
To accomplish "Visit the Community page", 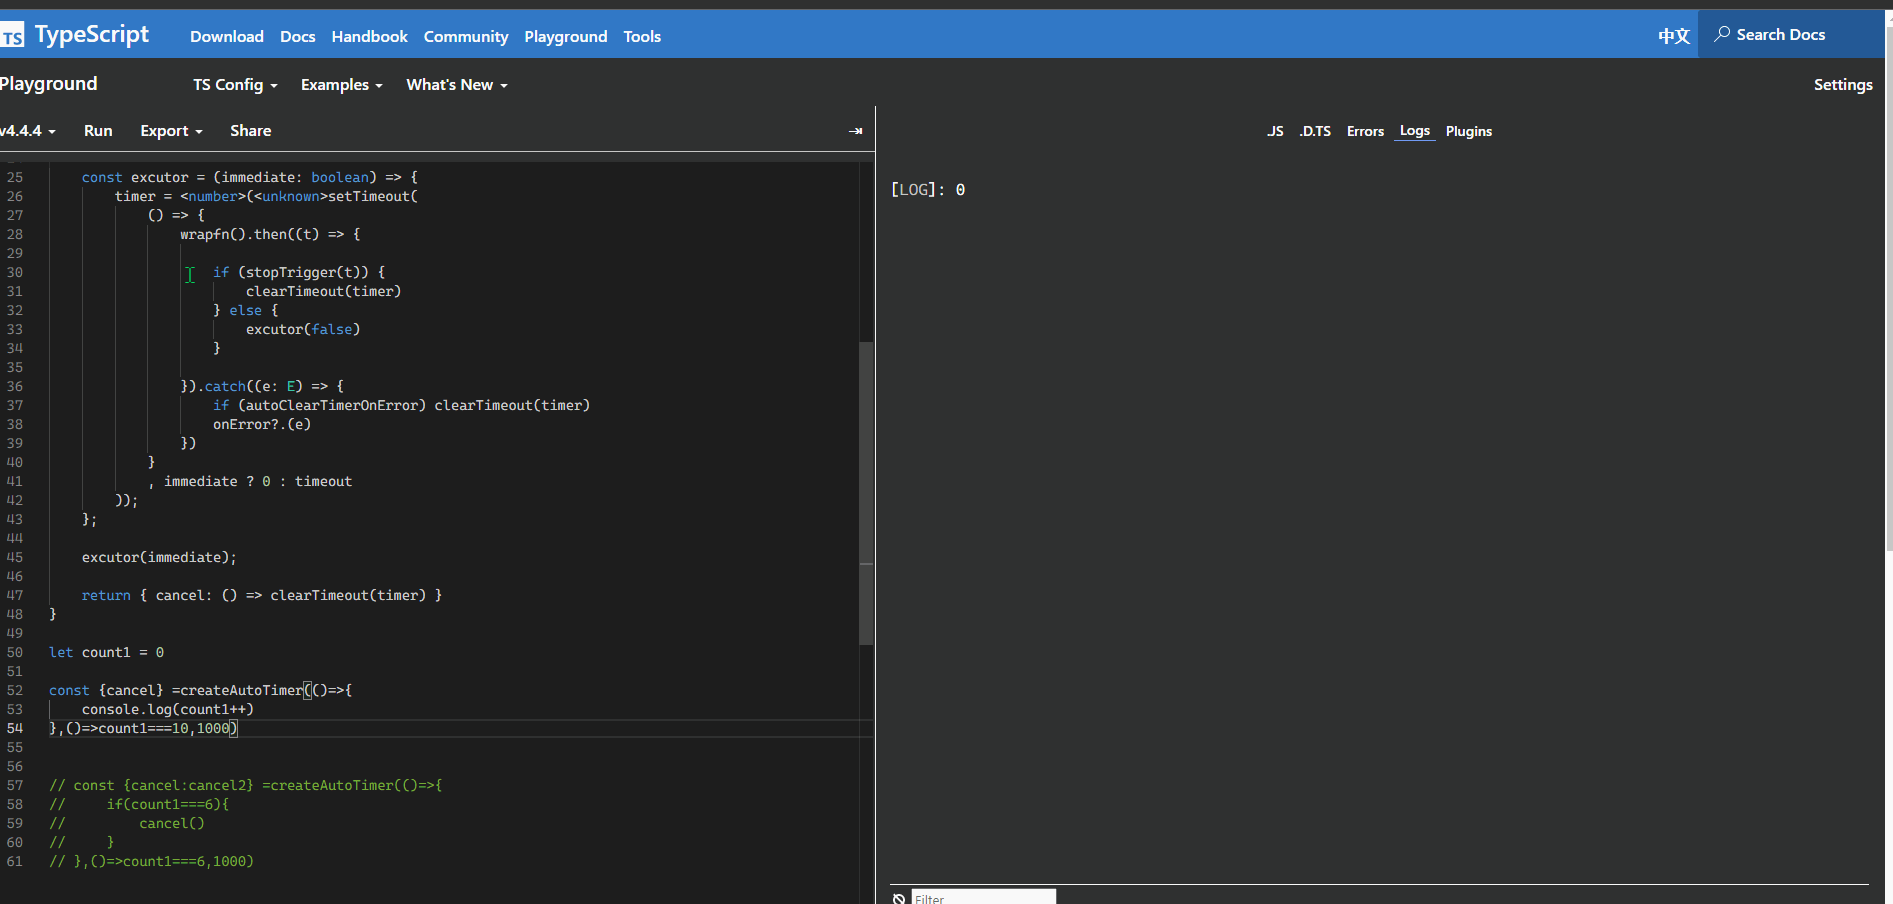I will [x=466, y=37].
